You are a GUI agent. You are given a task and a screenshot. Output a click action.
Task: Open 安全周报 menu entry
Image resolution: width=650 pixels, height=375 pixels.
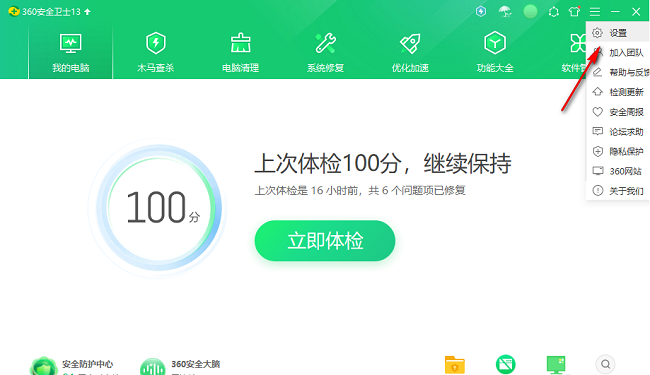tap(618, 112)
